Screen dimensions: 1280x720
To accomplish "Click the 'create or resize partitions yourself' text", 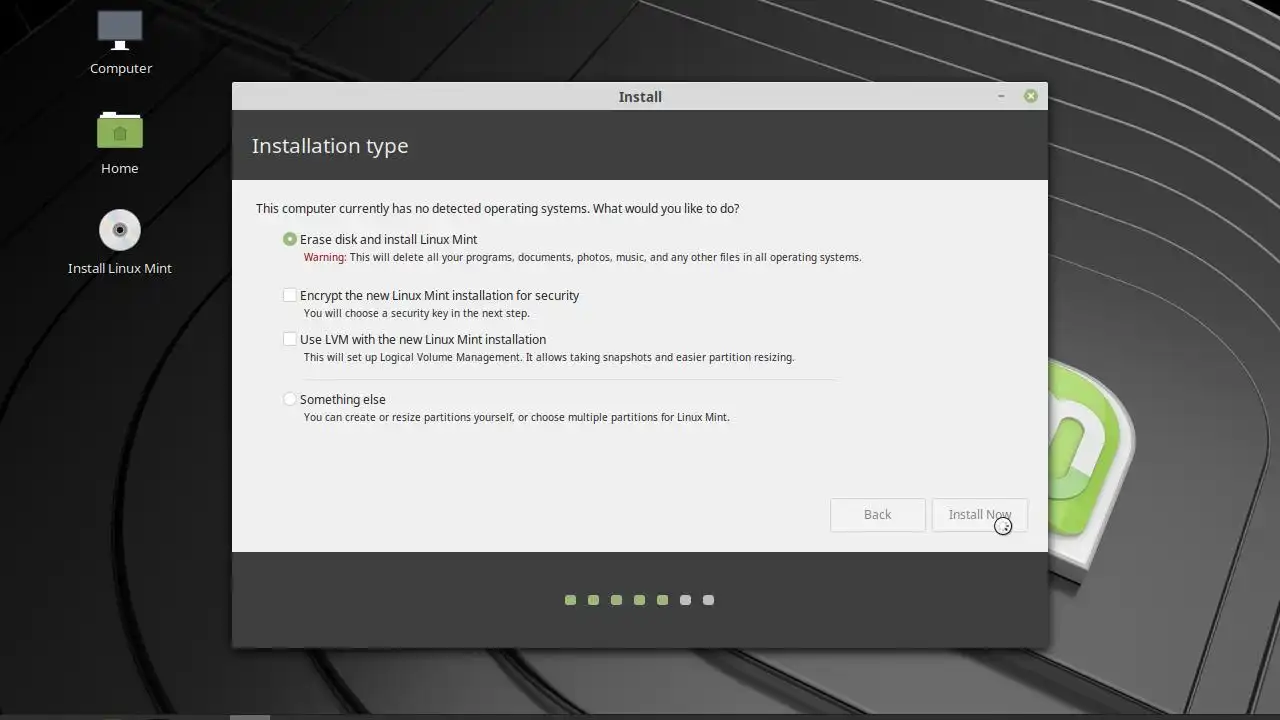I will [x=517, y=417].
